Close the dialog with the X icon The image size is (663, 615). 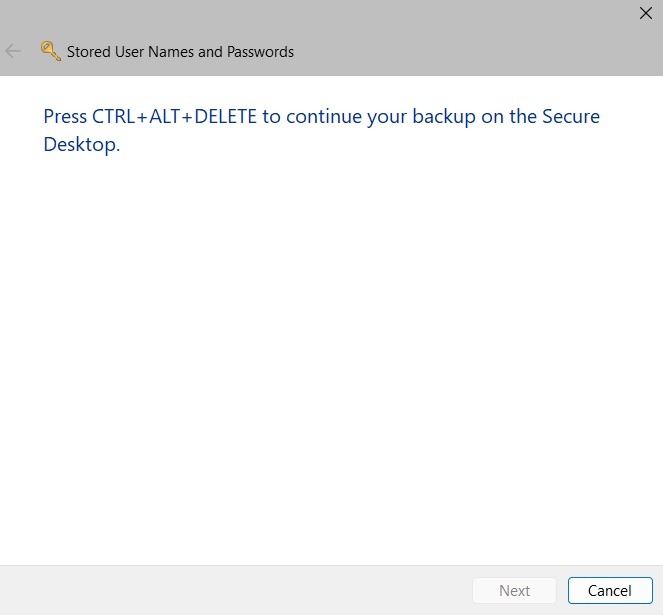[x=646, y=13]
